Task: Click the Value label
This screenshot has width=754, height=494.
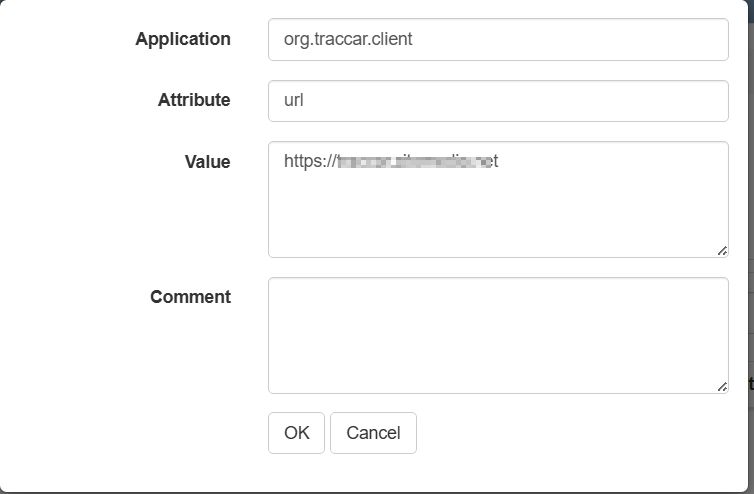Action: (x=207, y=162)
